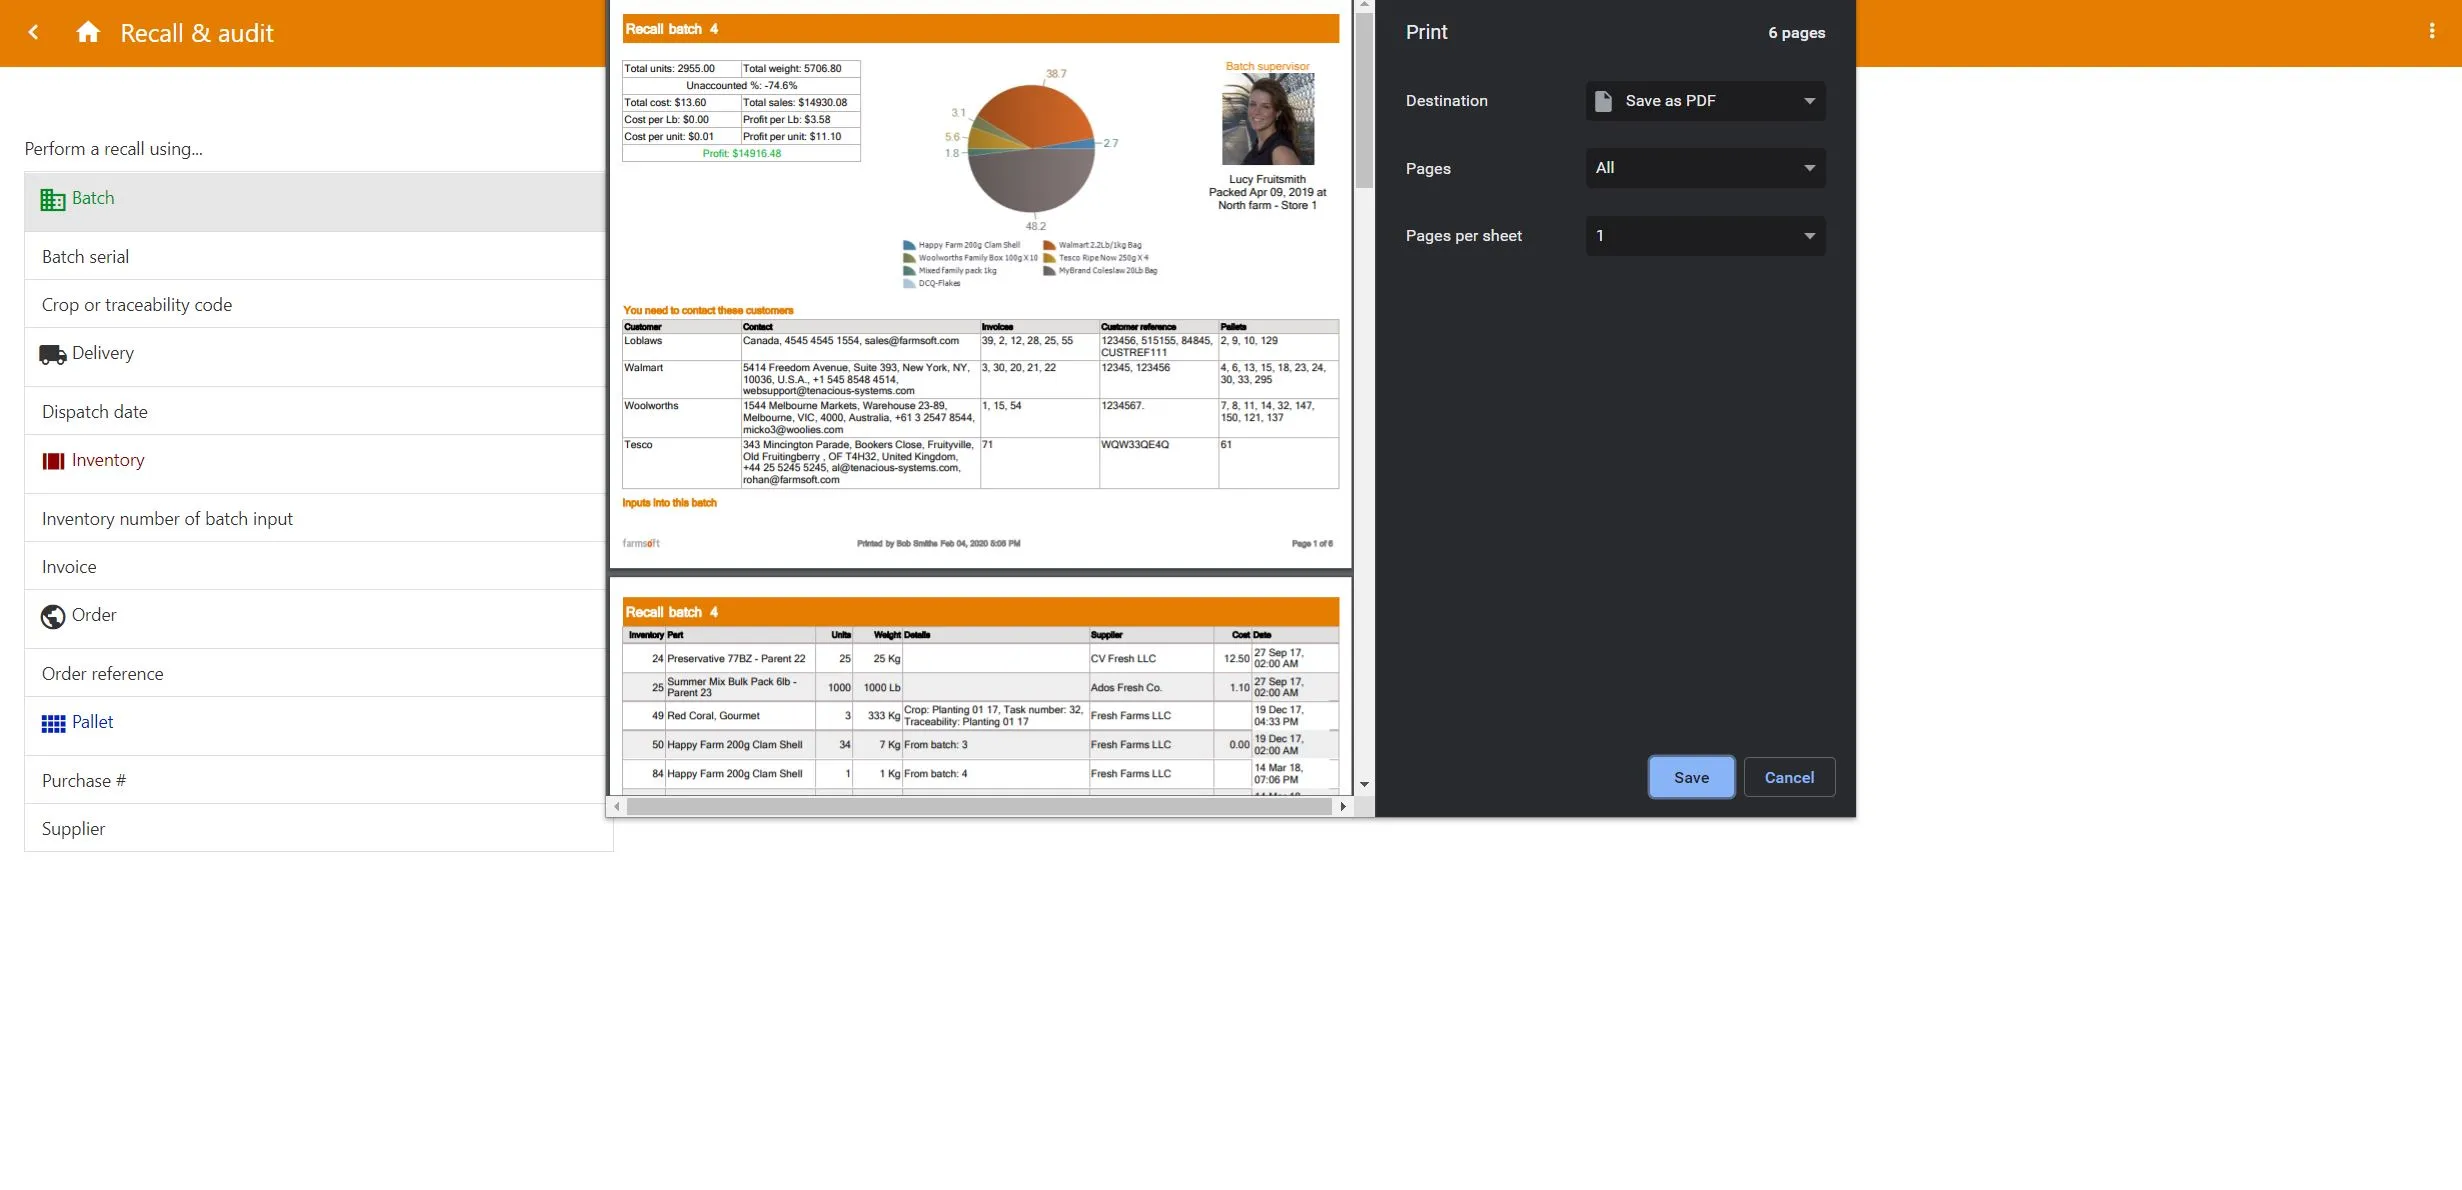Click the 'Profit: $14916.48' value

tap(742, 154)
